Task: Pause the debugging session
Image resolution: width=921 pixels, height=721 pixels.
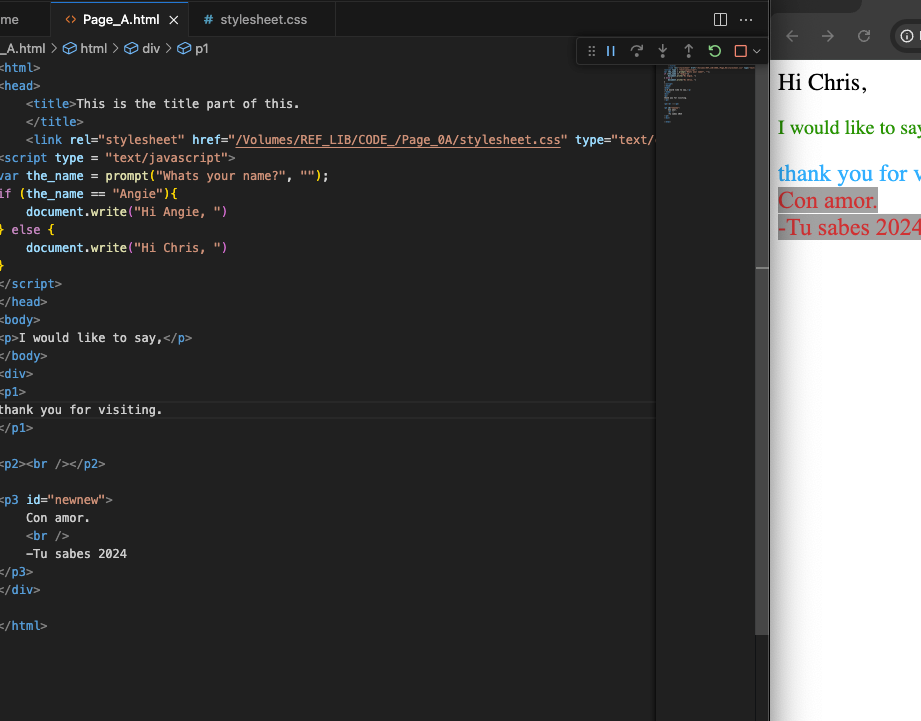Action: [611, 51]
